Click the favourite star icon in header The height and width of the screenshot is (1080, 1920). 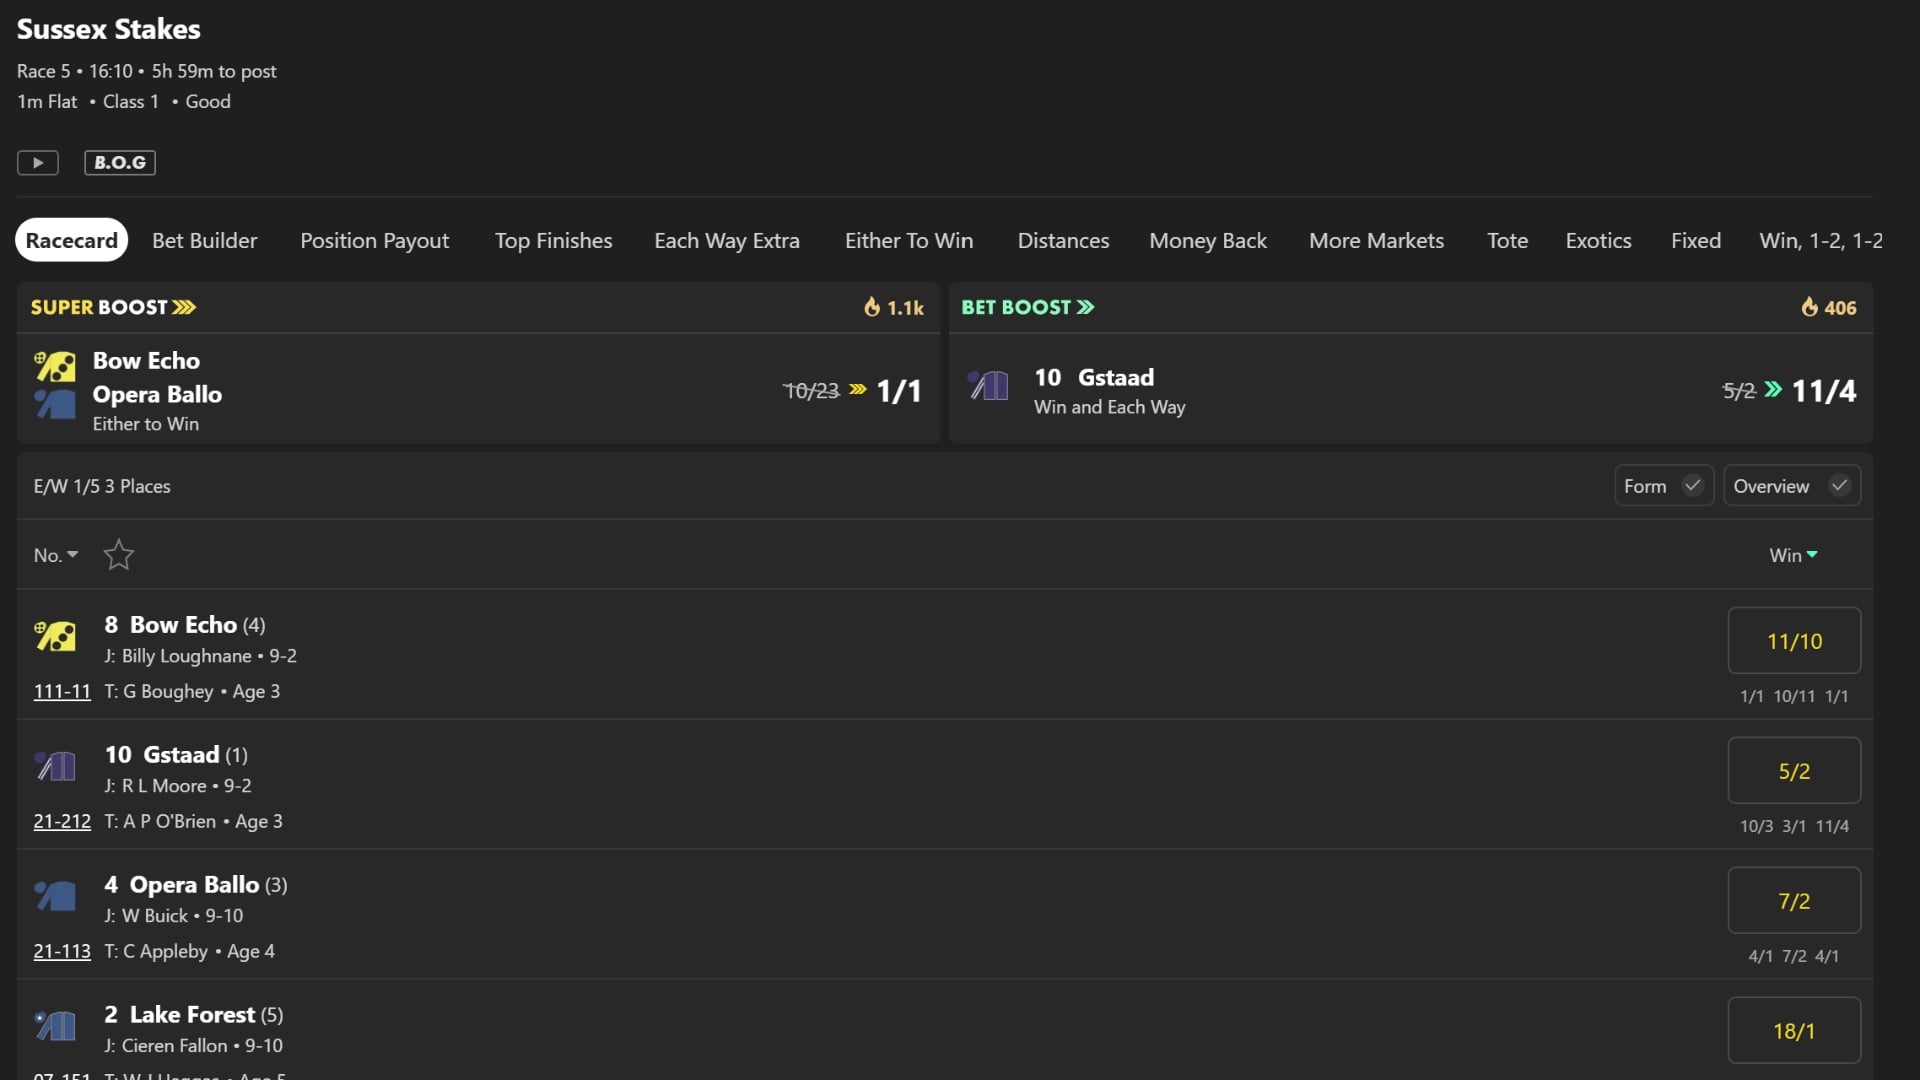[x=119, y=554]
